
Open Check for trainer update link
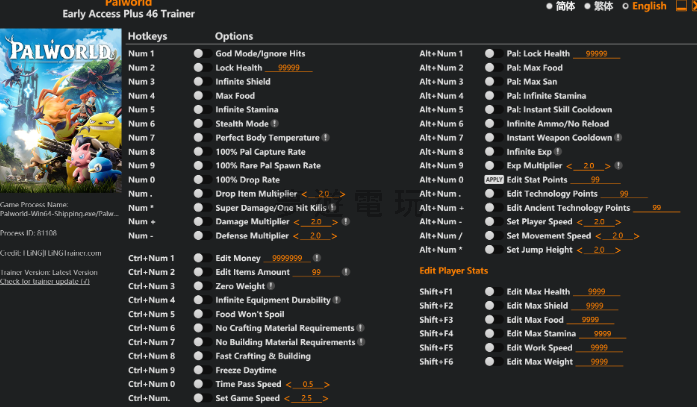[45, 281]
